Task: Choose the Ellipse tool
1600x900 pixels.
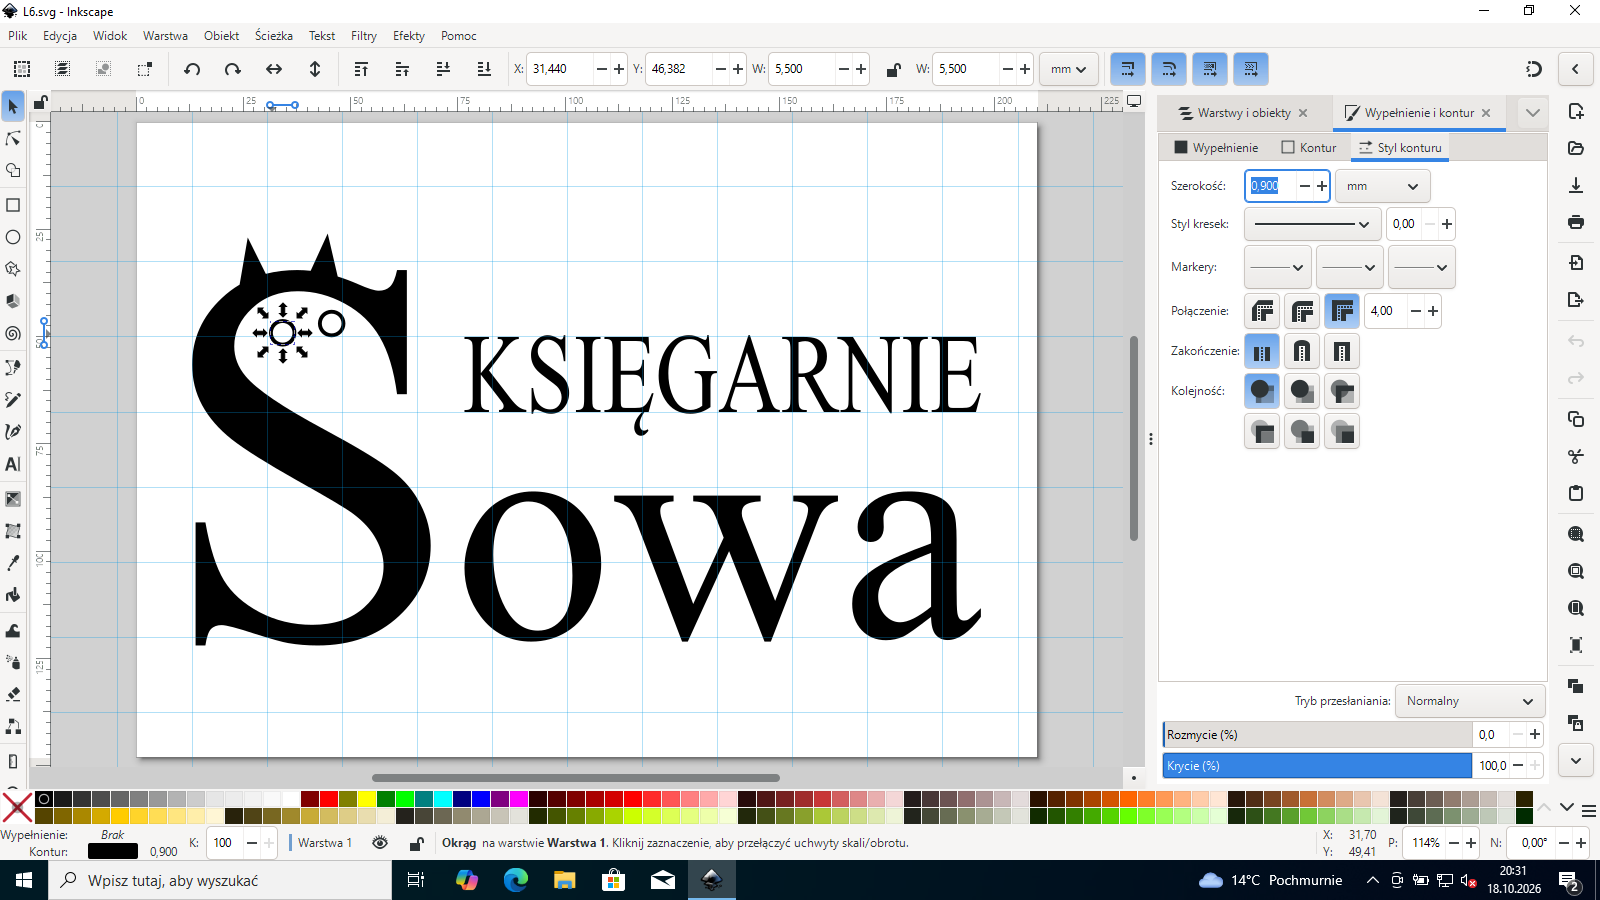Action: (x=13, y=237)
